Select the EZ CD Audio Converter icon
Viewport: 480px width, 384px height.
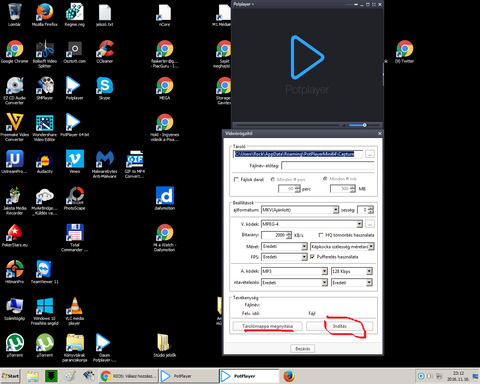click(x=14, y=91)
